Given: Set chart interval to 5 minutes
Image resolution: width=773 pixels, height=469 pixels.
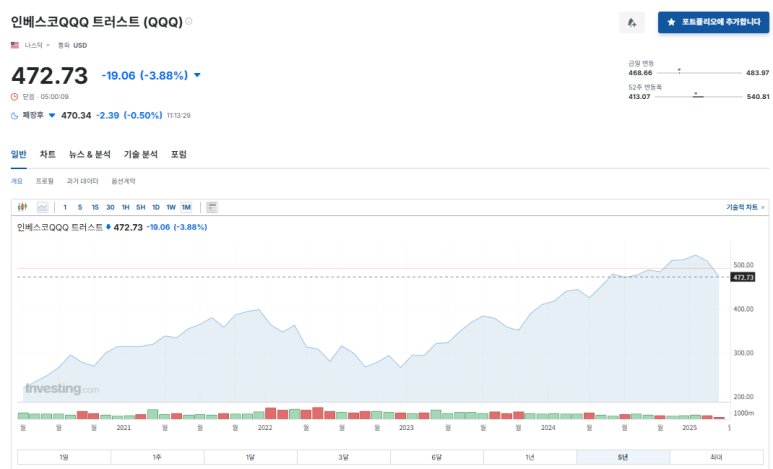Looking at the screenshot, I should [80, 207].
